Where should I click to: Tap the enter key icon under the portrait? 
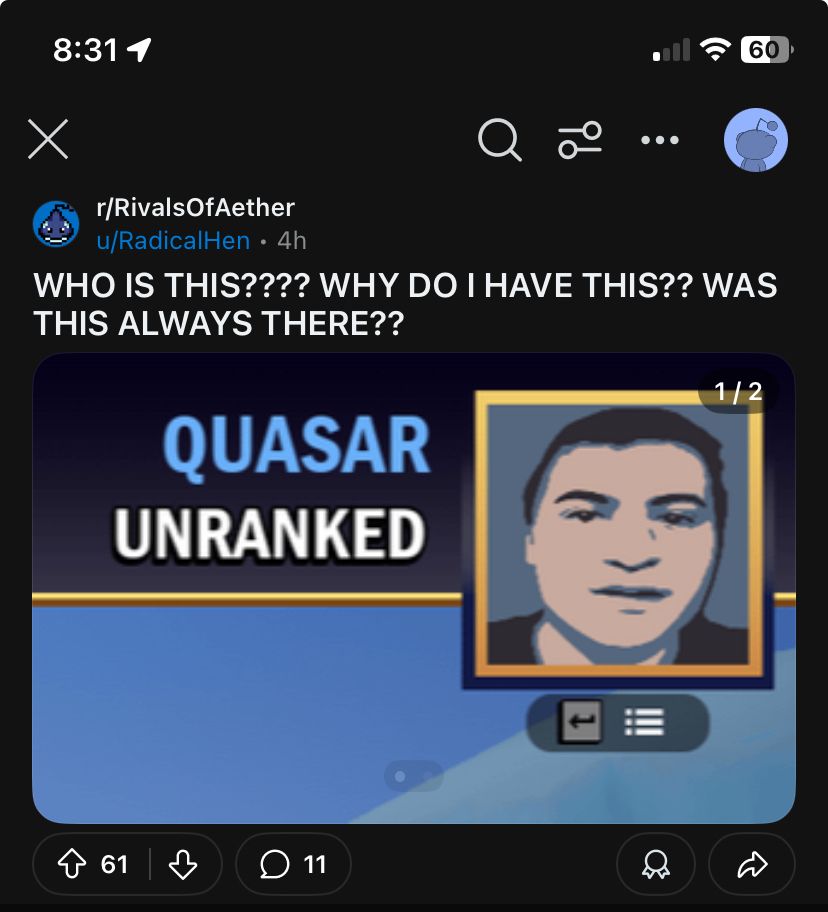580,722
